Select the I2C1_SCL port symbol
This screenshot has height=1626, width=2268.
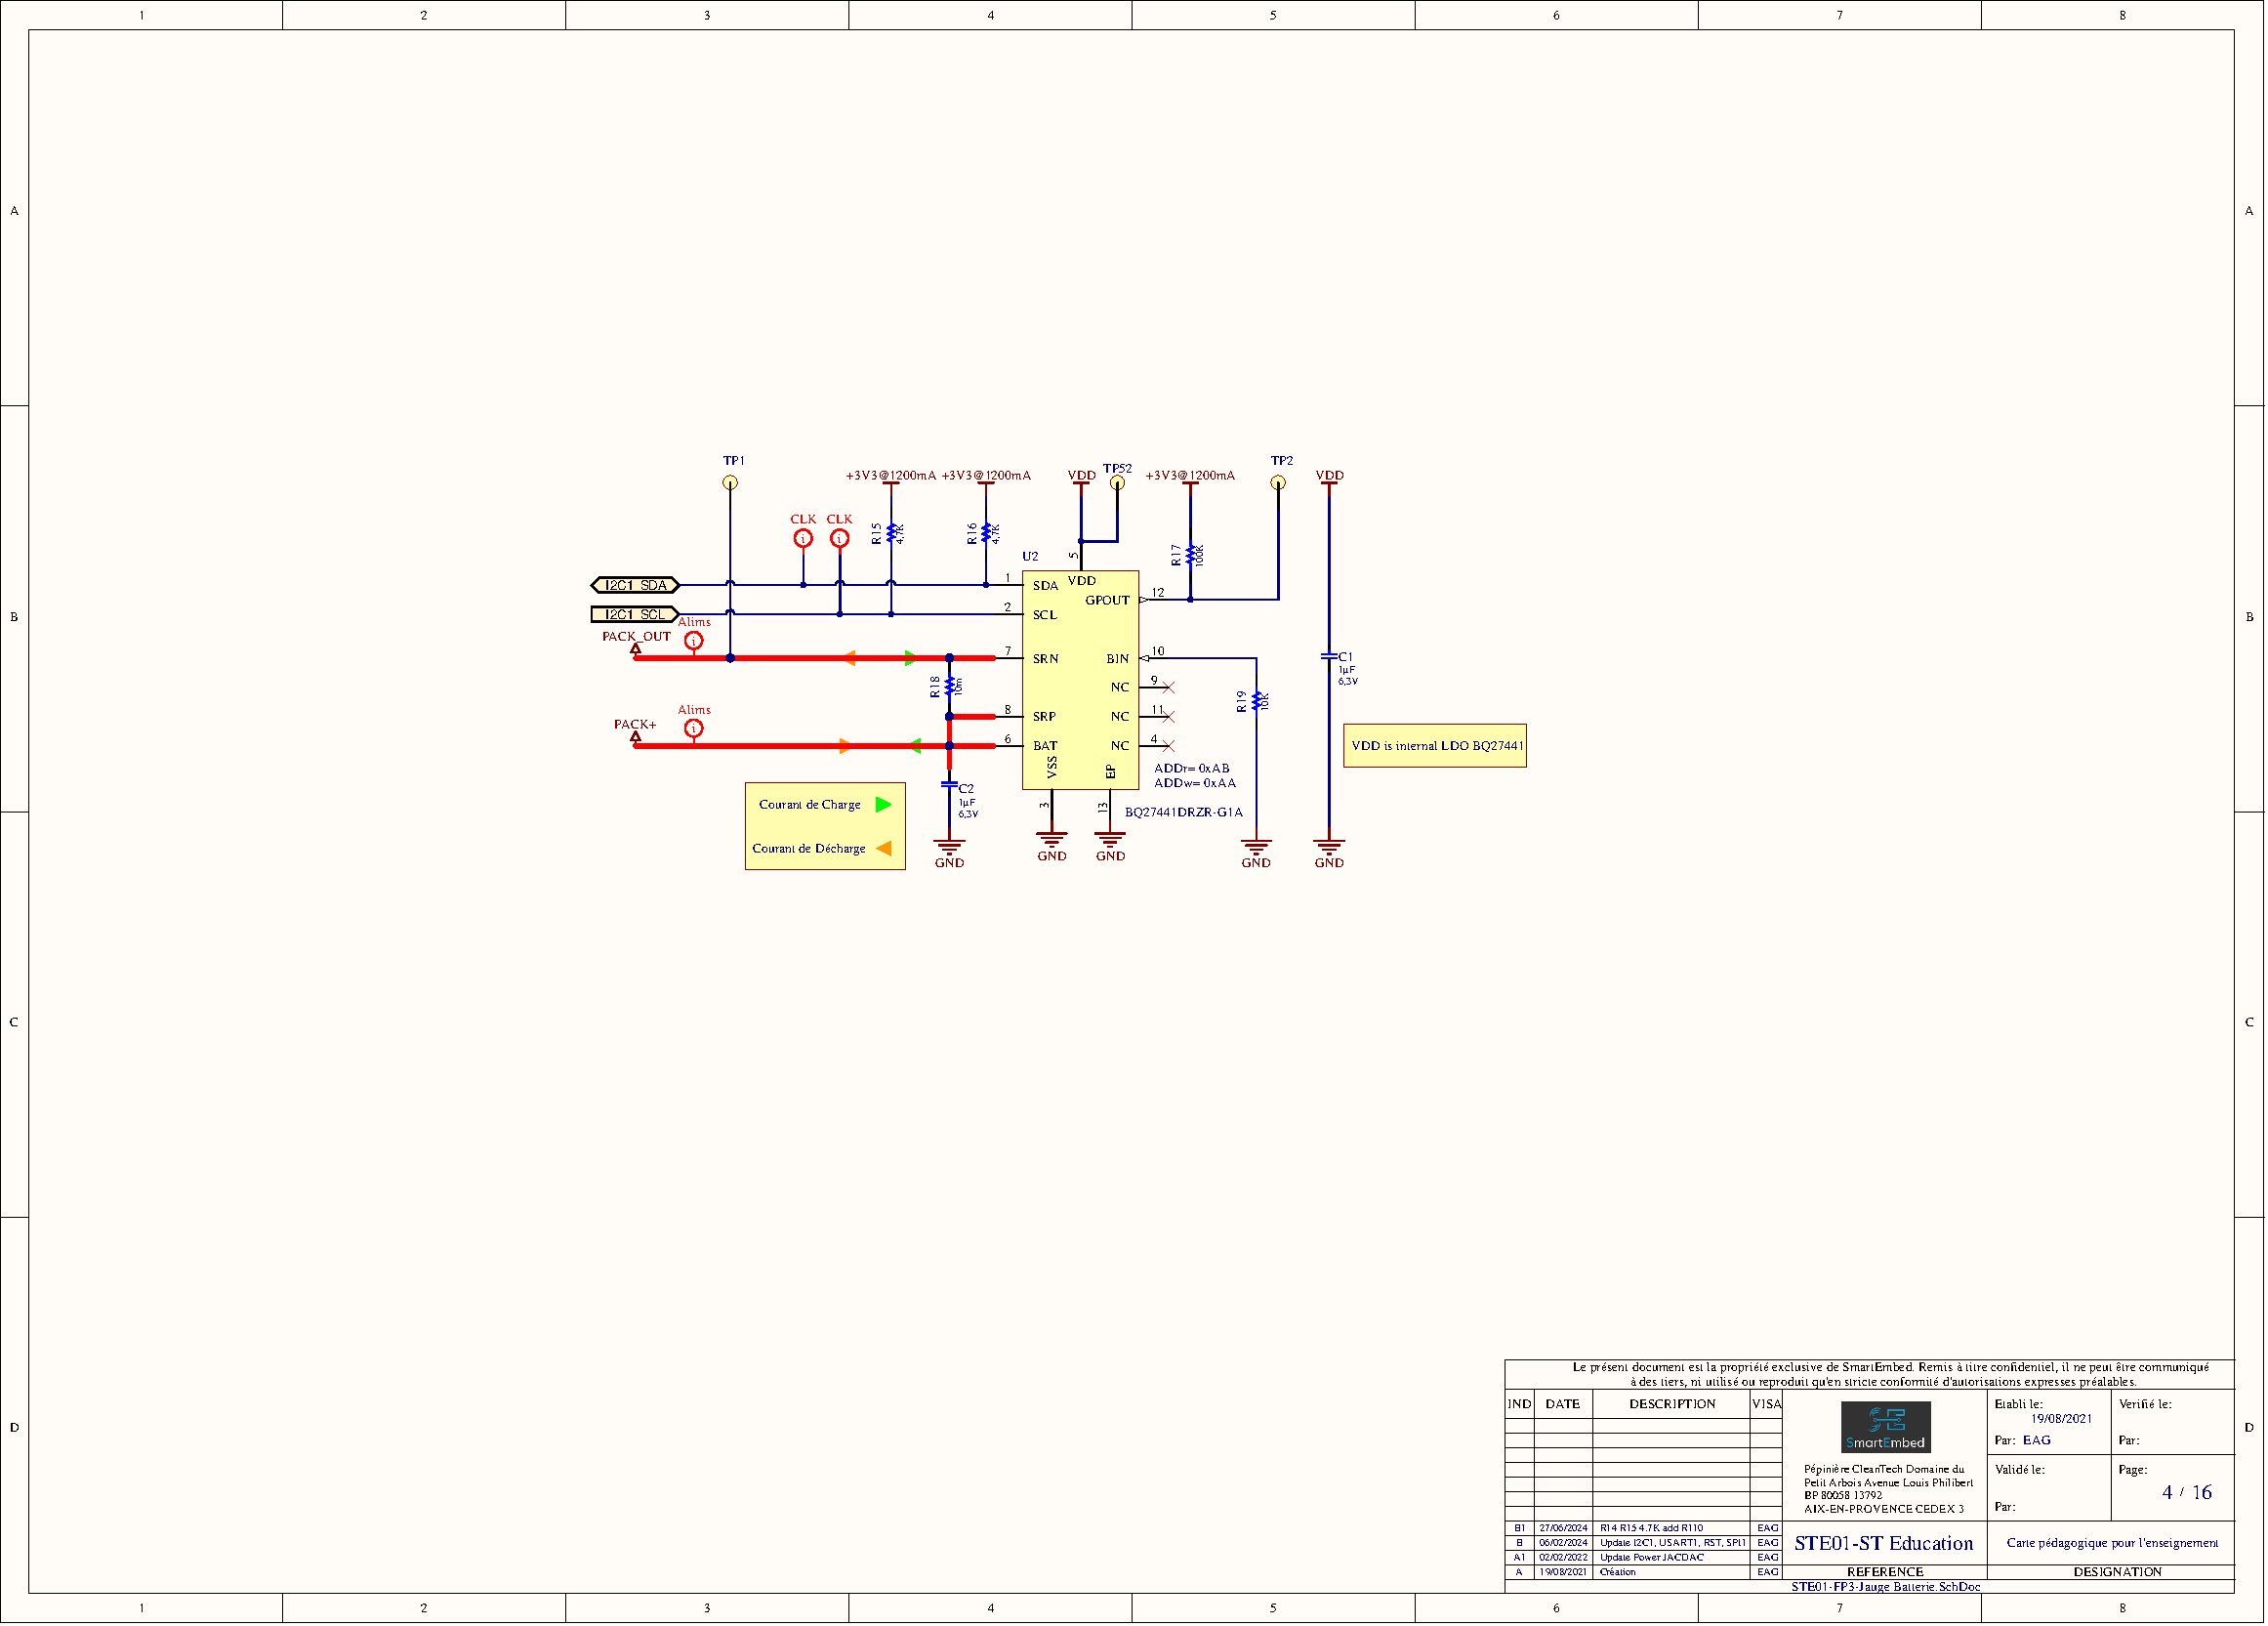click(x=635, y=614)
